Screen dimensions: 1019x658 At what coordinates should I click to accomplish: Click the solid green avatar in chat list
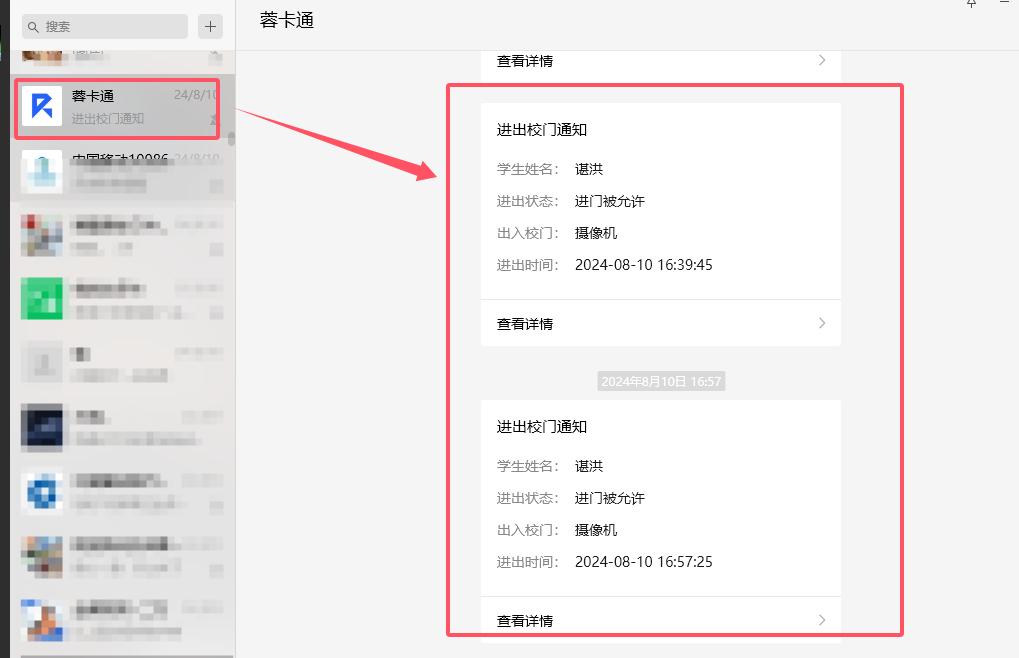(x=42, y=298)
